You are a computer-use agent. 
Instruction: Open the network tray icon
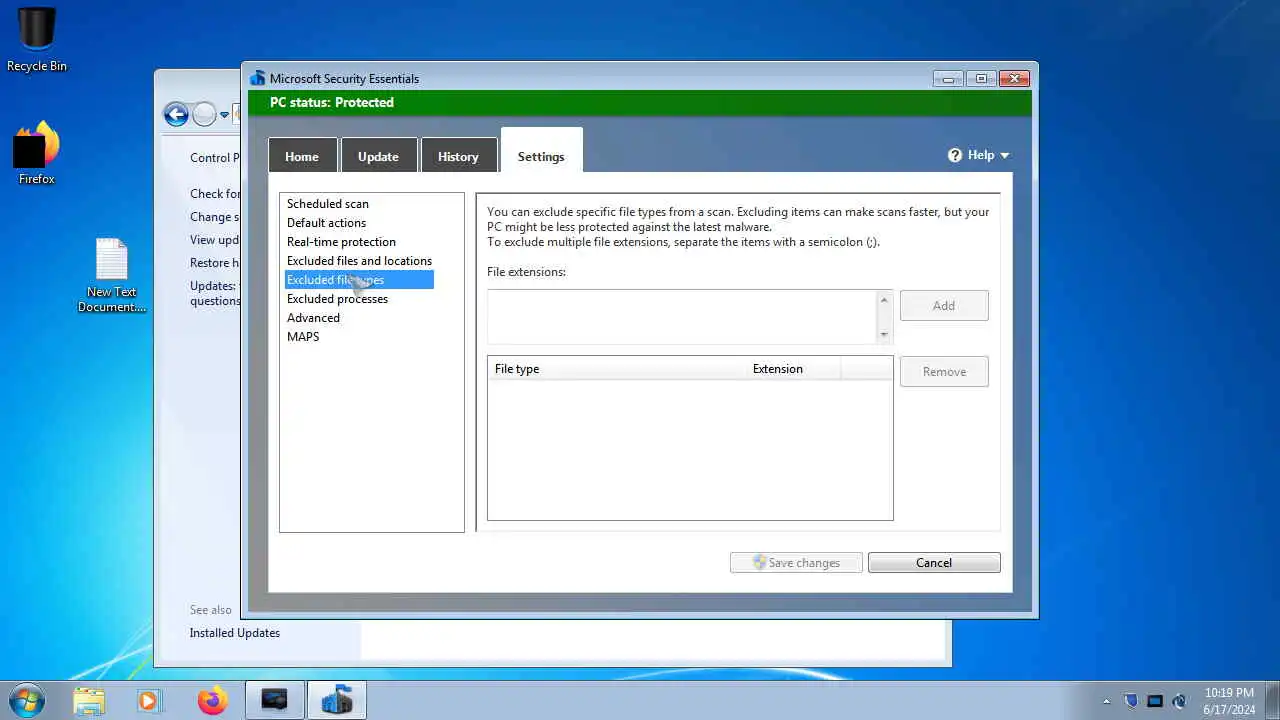click(x=1155, y=701)
